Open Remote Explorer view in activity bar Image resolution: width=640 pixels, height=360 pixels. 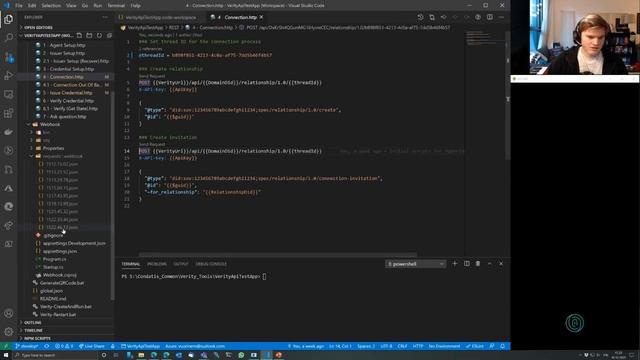pos(9,94)
